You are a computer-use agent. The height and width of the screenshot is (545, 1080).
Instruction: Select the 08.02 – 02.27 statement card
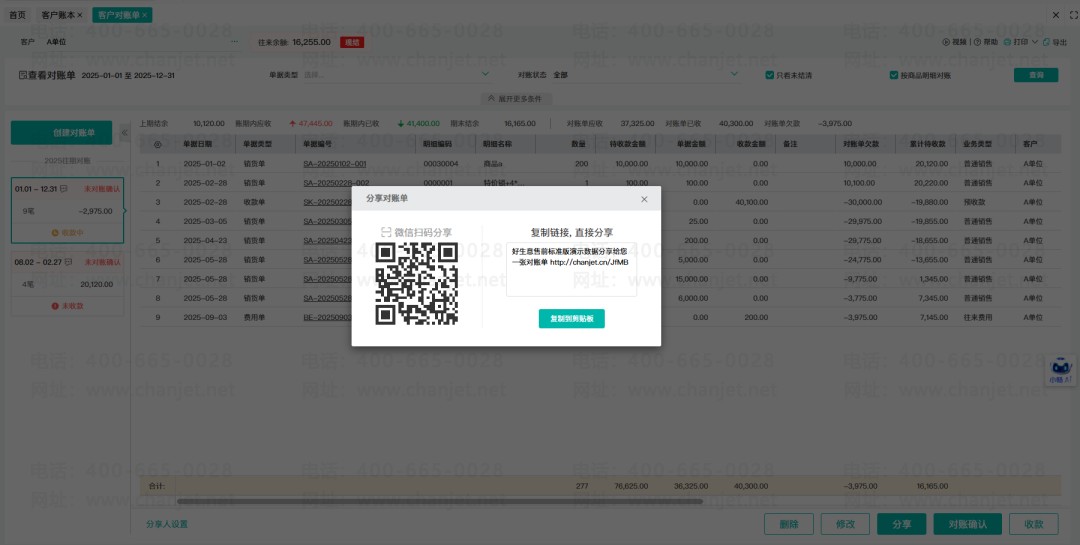(x=68, y=284)
